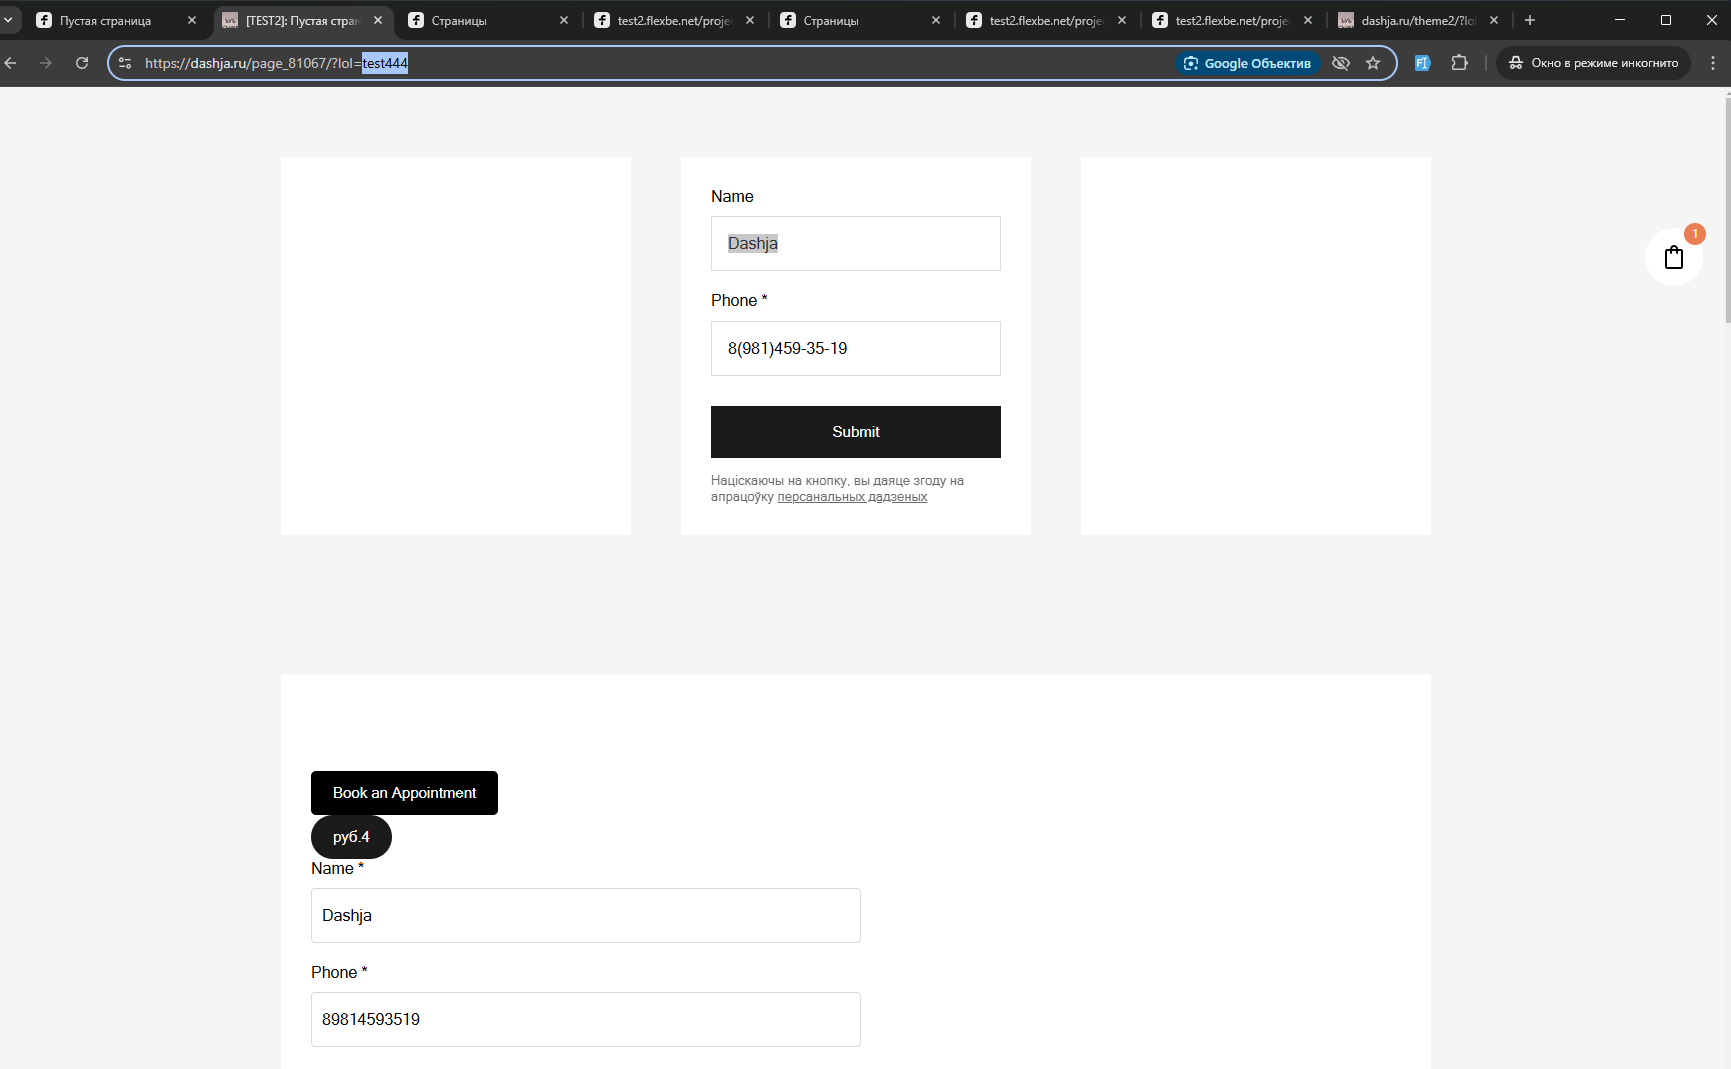Open Chrome three-dot menu

click(x=1712, y=63)
